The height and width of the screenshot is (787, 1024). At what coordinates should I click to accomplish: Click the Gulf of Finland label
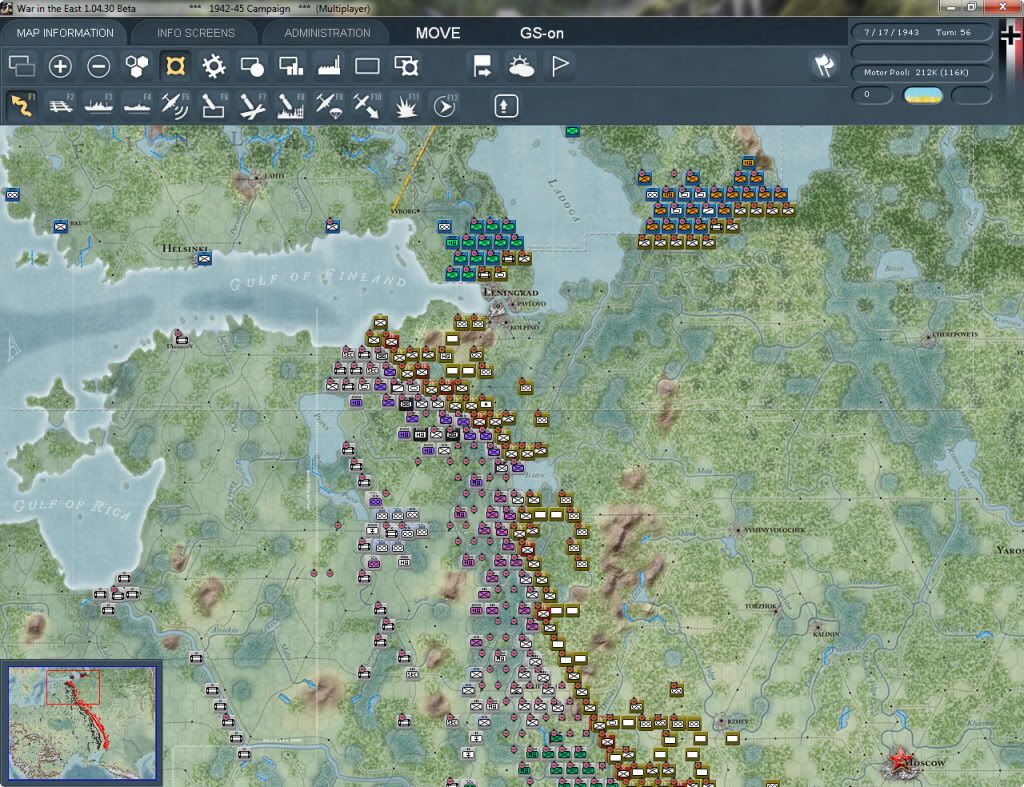[318, 279]
